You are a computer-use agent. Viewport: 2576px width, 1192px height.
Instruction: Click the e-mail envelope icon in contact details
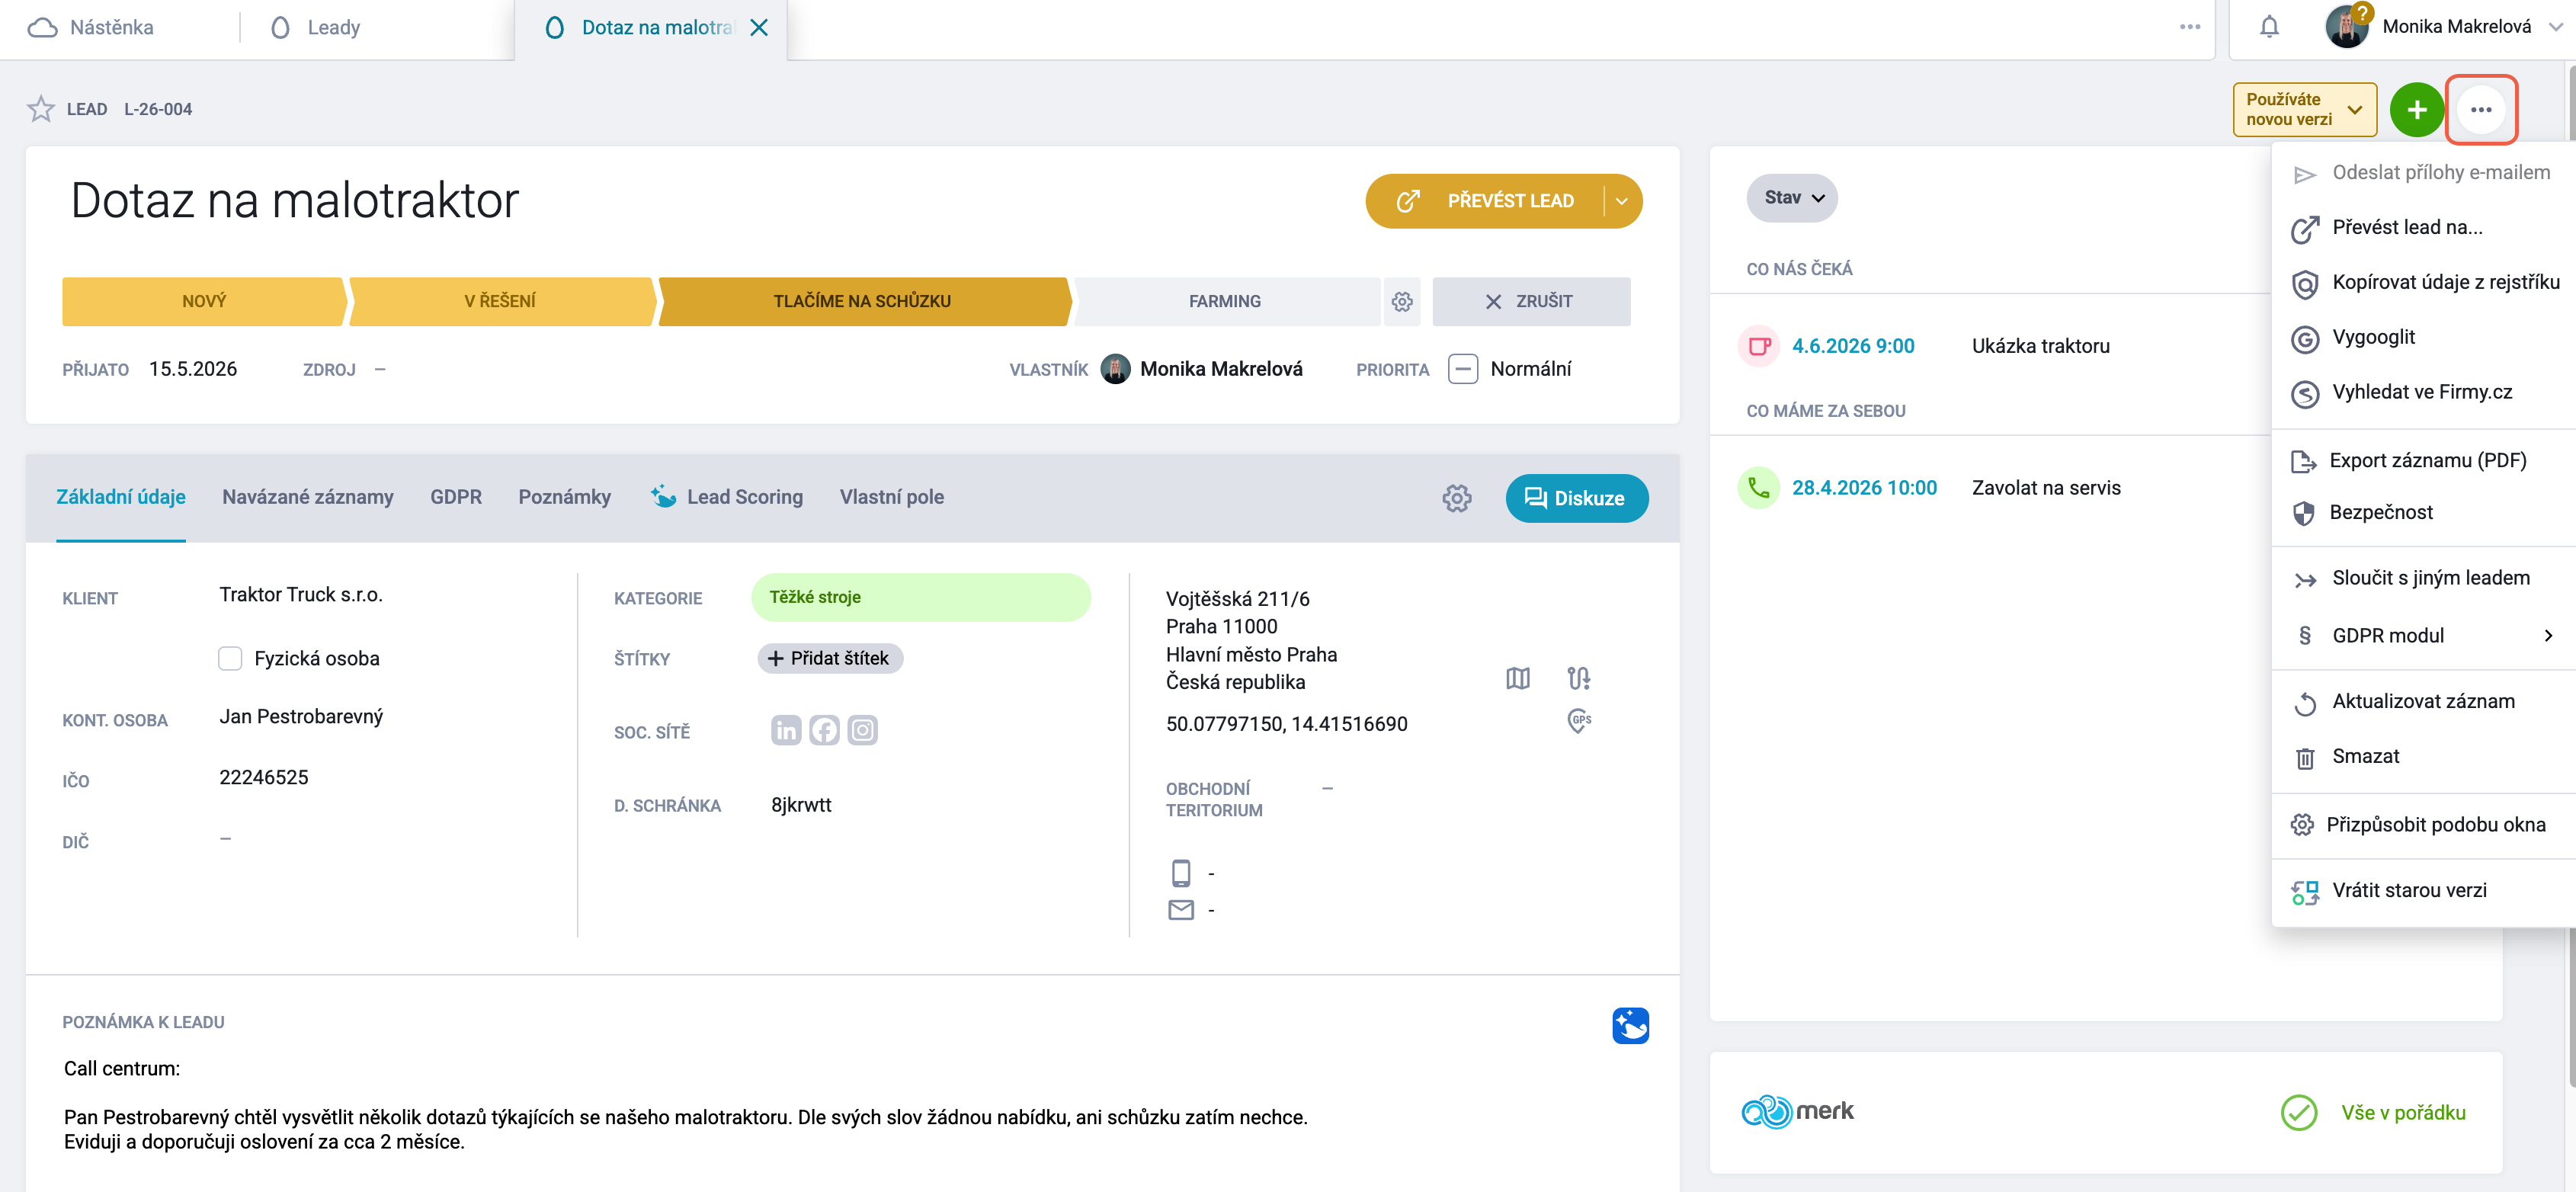1180,910
